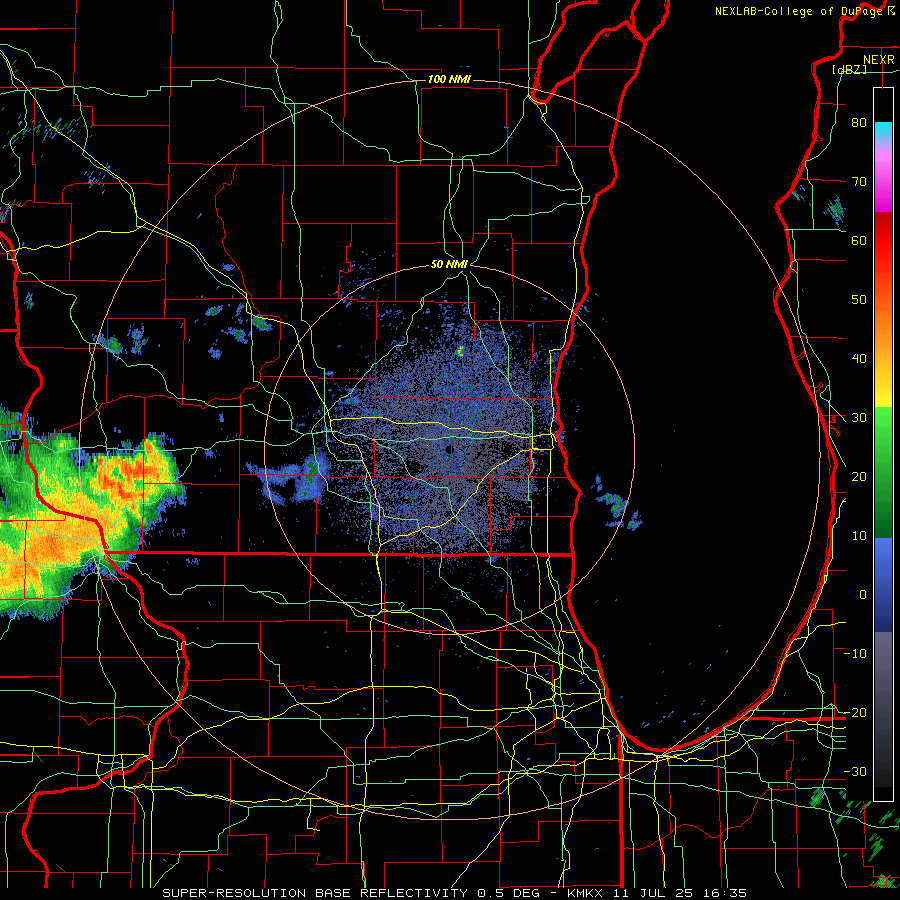Screen dimensions: 900x900
Task: Select the 10 value beside the color bar
Action: (859, 536)
